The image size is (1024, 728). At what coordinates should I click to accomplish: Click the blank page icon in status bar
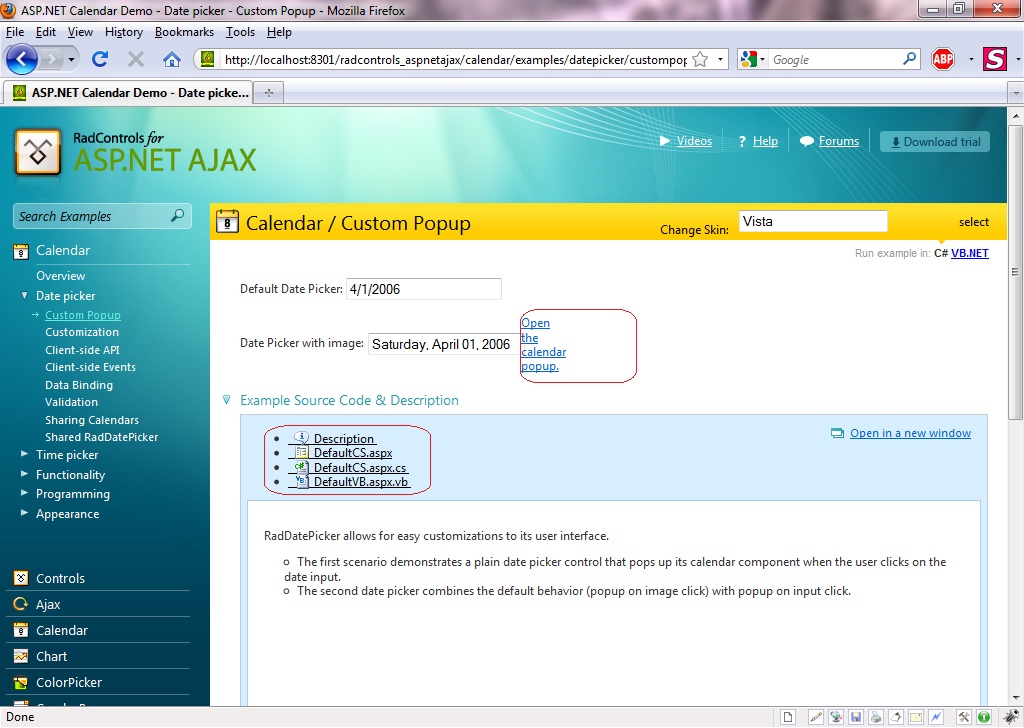pyautogui.click(x=788, y=717)
